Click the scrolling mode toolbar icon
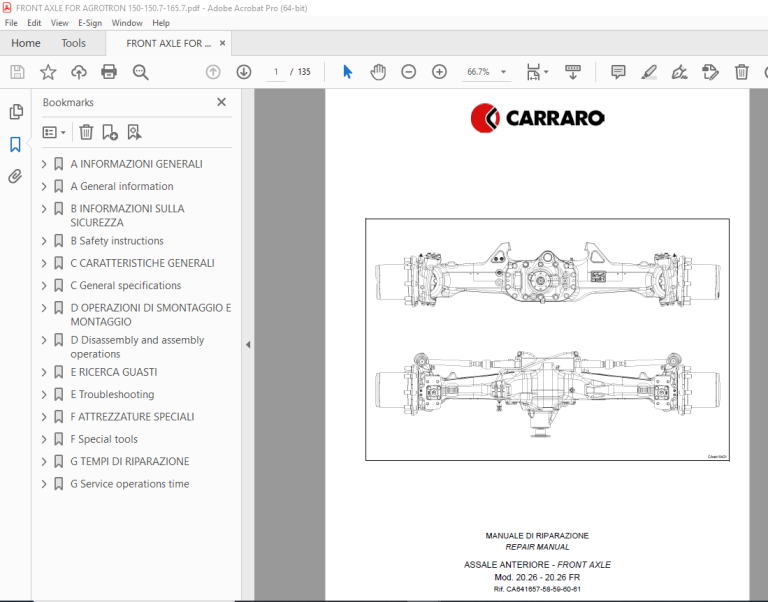The height and width of the screenshot is (602, 768). [573, 72]
